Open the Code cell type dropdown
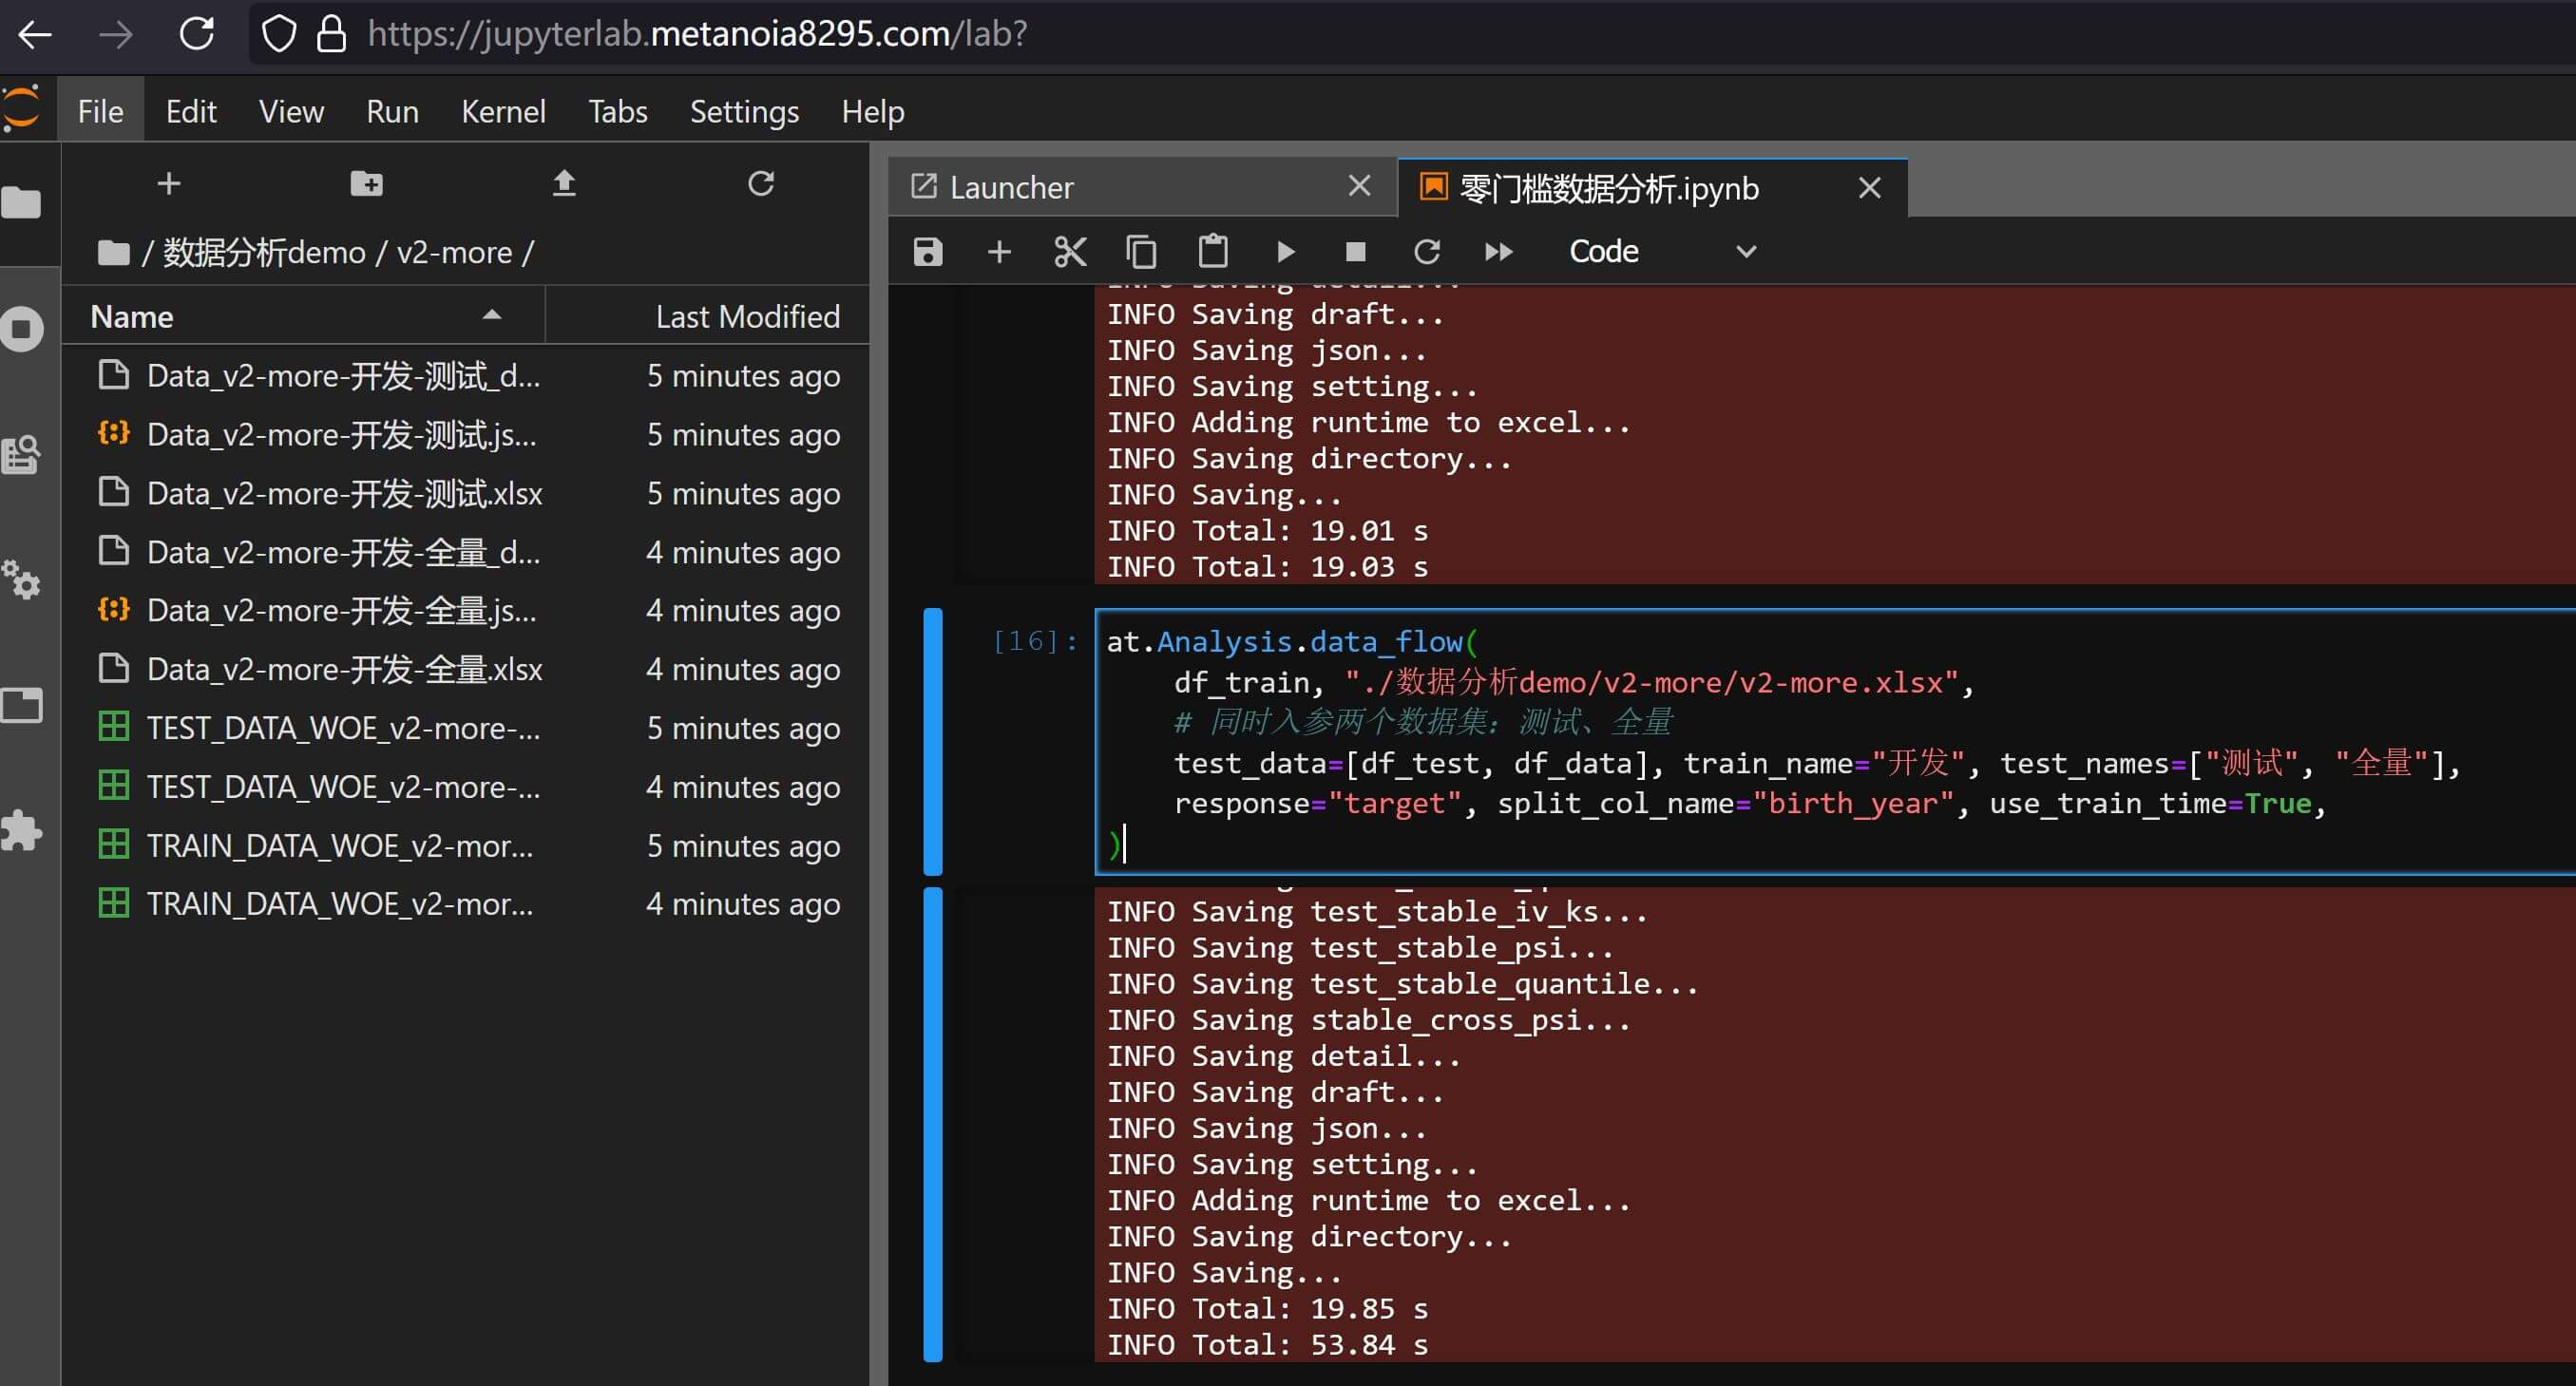 pyautogui.click(x=1660, y=251)
